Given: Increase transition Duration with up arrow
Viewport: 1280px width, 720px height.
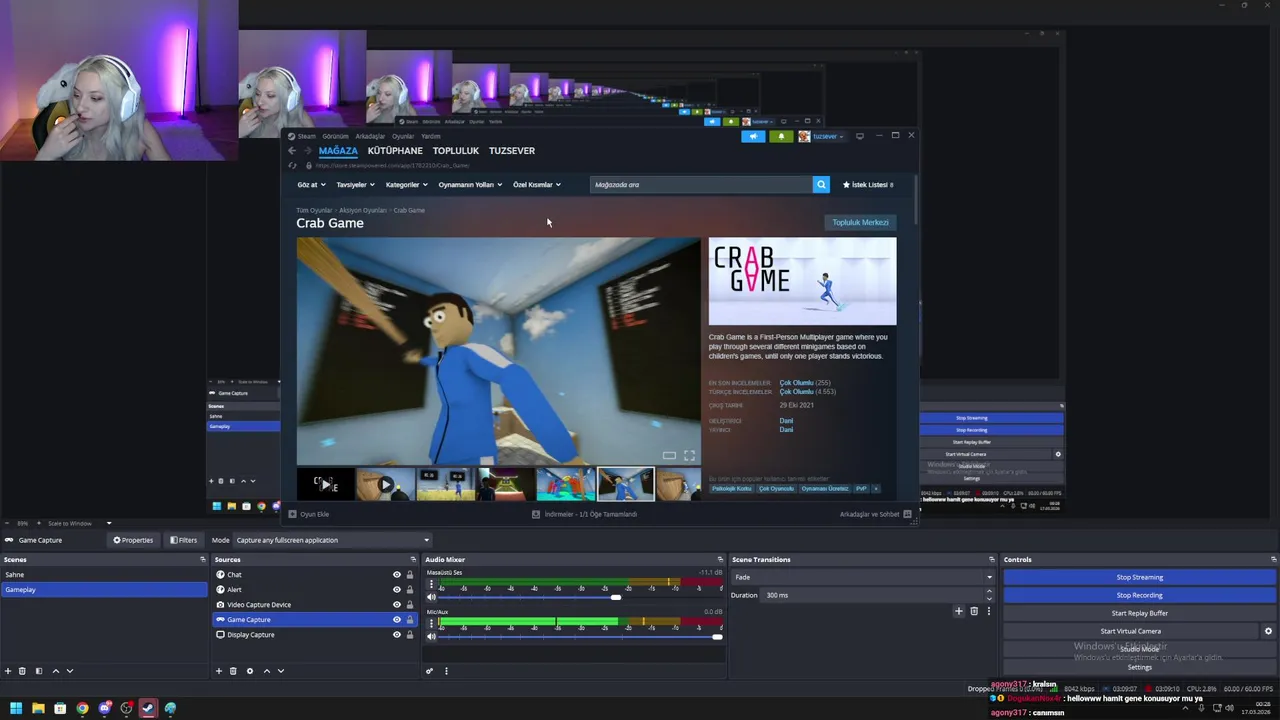Looking at the screenshot, I should pos(989,592).
